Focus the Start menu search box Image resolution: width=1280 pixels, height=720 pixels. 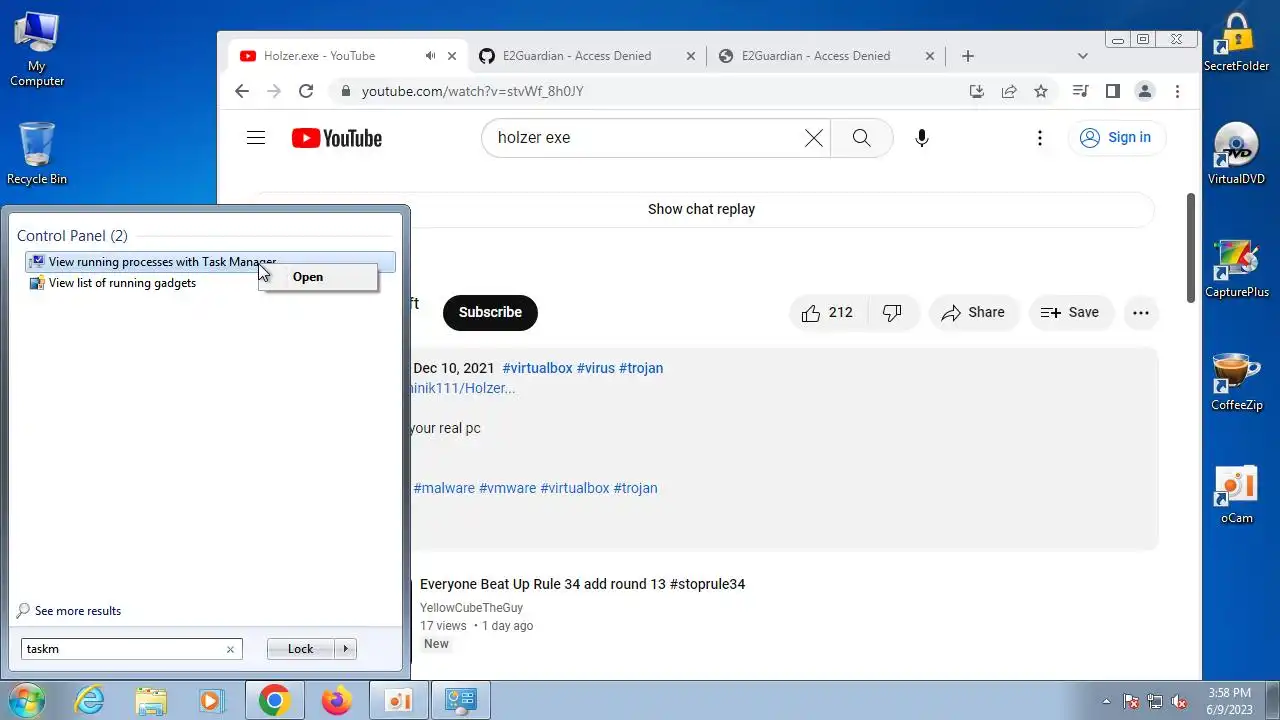tap(131, 649)
